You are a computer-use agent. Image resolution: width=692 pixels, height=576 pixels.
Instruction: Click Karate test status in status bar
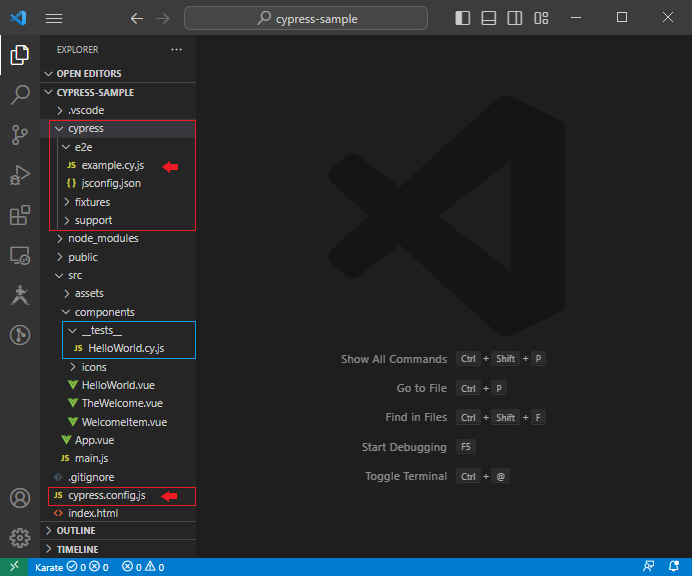click(72, 567)
